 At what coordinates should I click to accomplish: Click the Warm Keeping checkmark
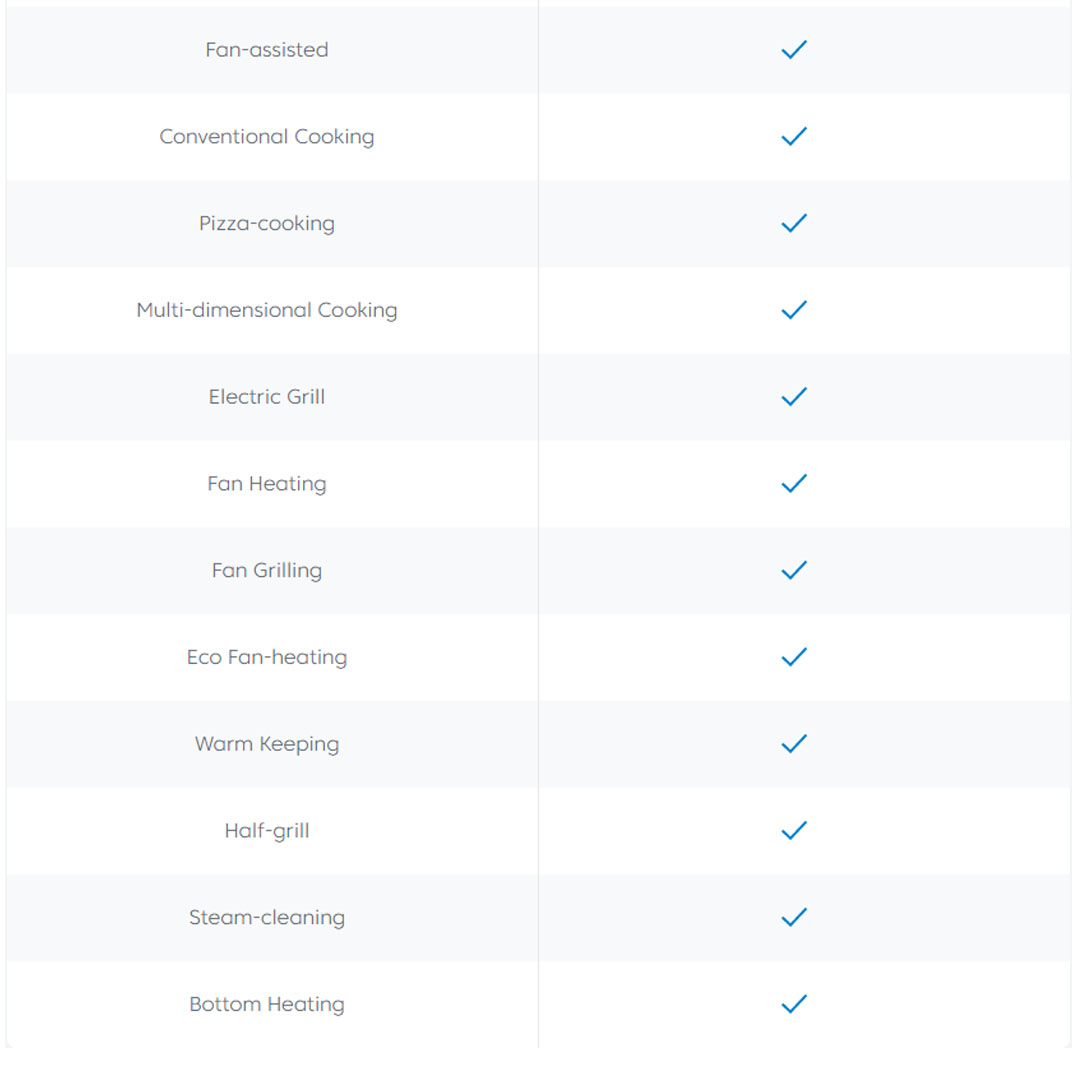[794, 744]
